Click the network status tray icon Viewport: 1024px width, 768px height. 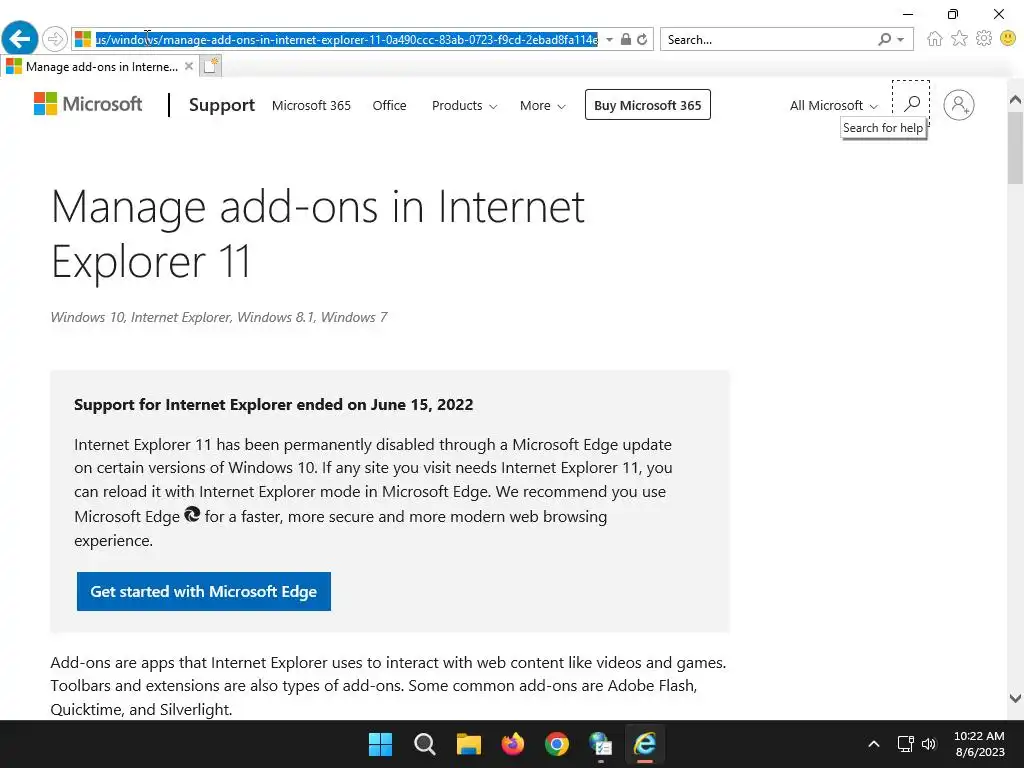coord(905,744)
